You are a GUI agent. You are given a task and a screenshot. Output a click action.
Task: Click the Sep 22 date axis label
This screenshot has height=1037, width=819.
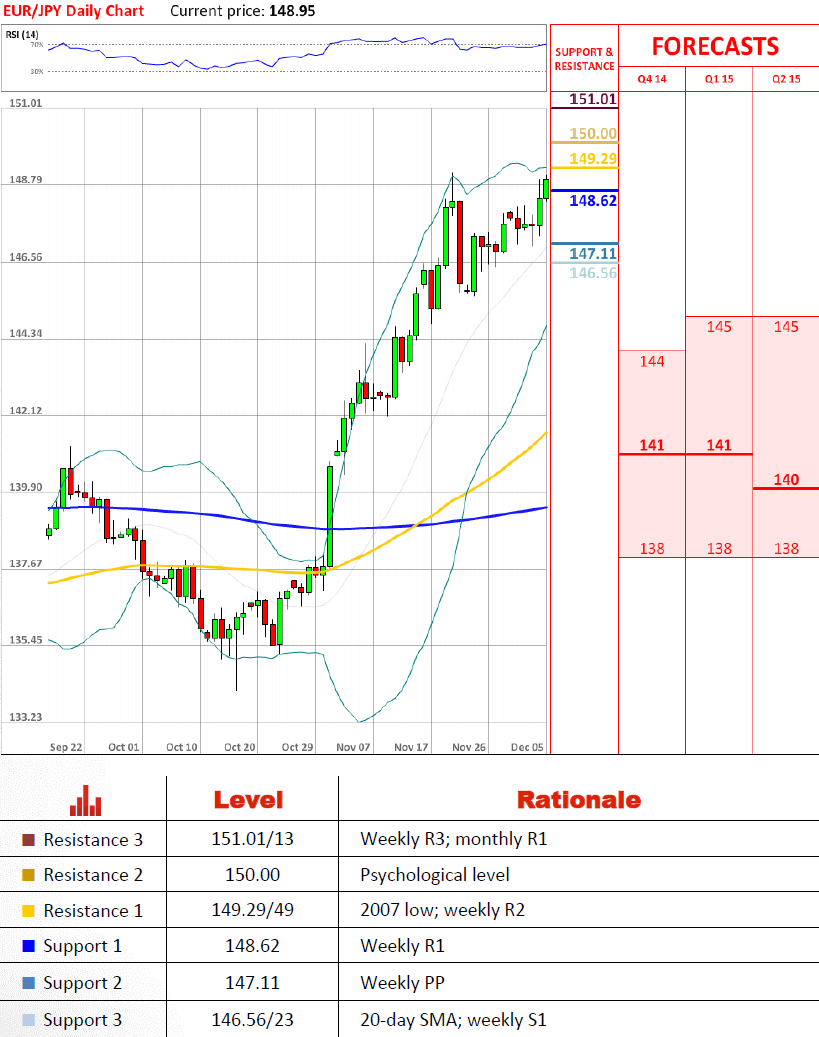pos(66,747)
